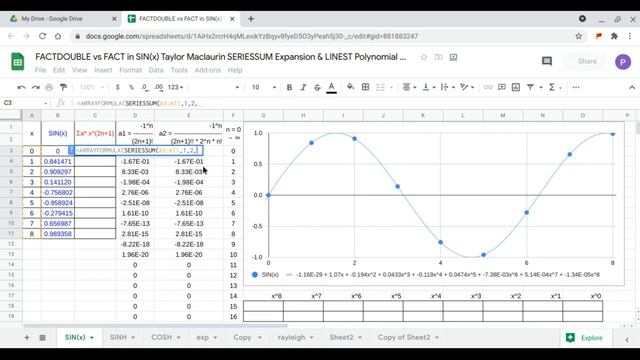640x360 pixels.
Task: Open the View menu
Action: tap(80, 70)
